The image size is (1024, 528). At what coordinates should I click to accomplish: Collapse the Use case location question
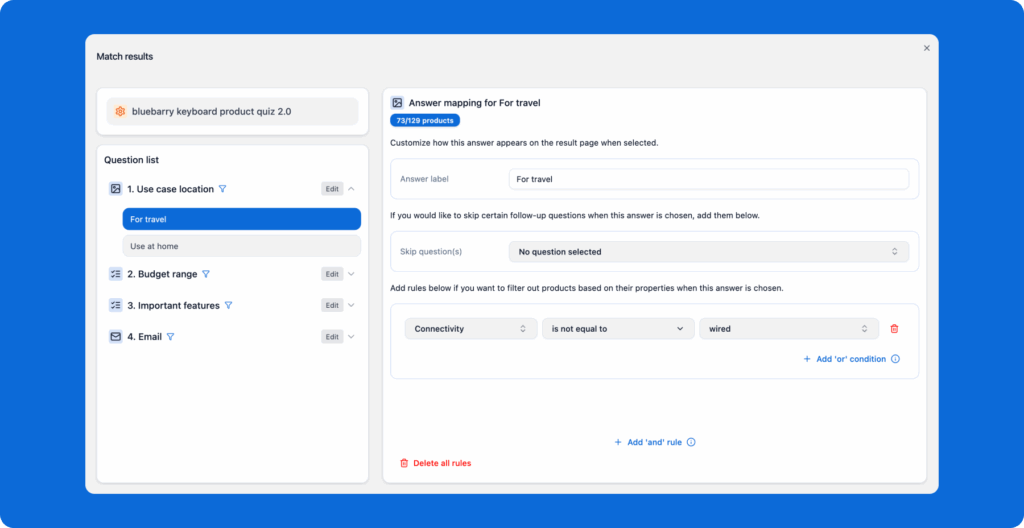[351, 189]
